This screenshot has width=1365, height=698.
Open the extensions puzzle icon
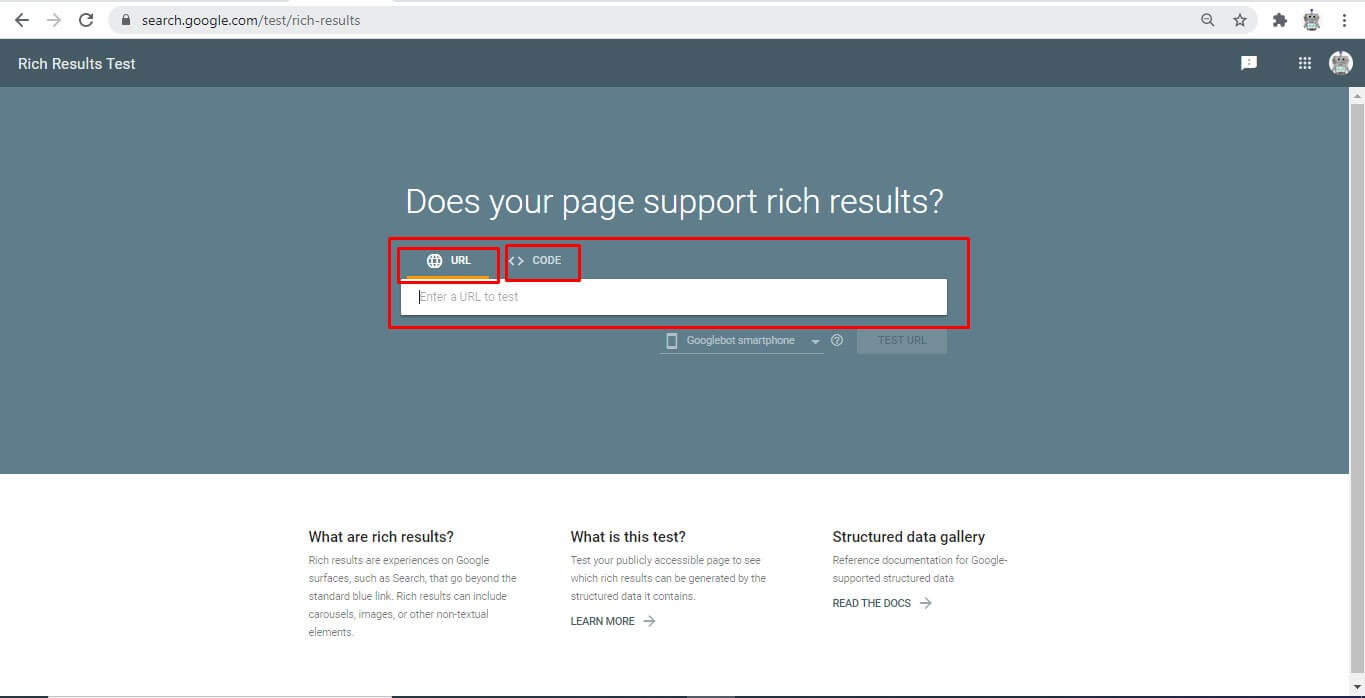(1279, 20)
